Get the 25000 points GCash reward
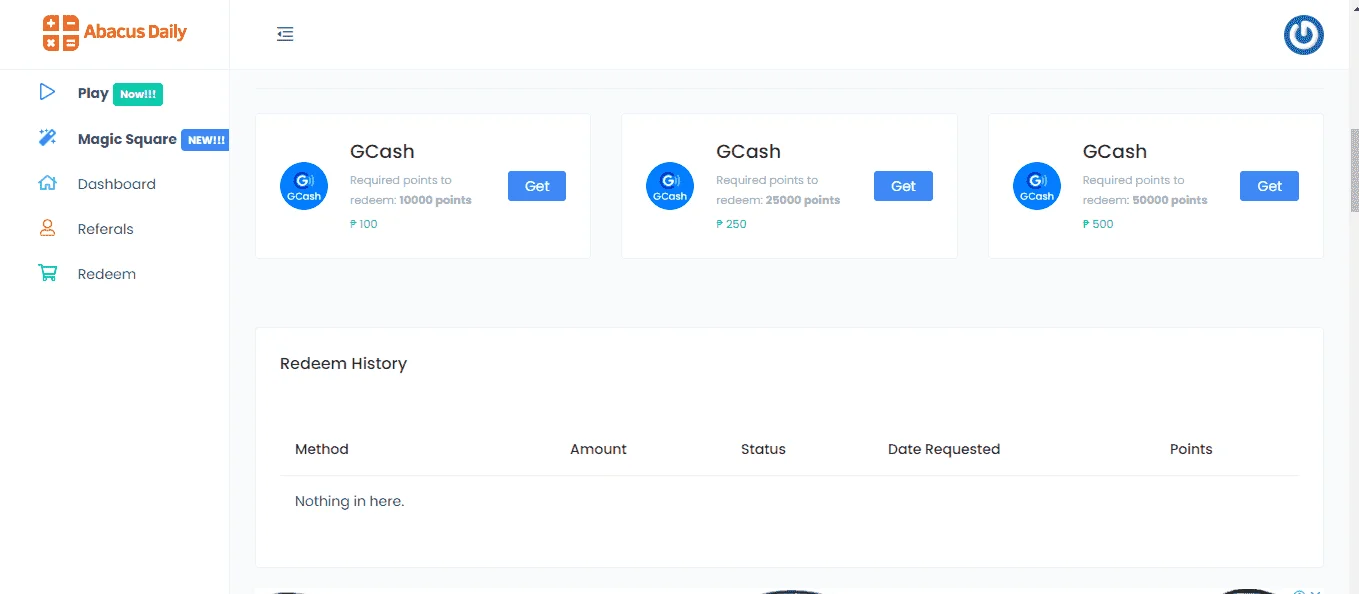 click(903, 186)
